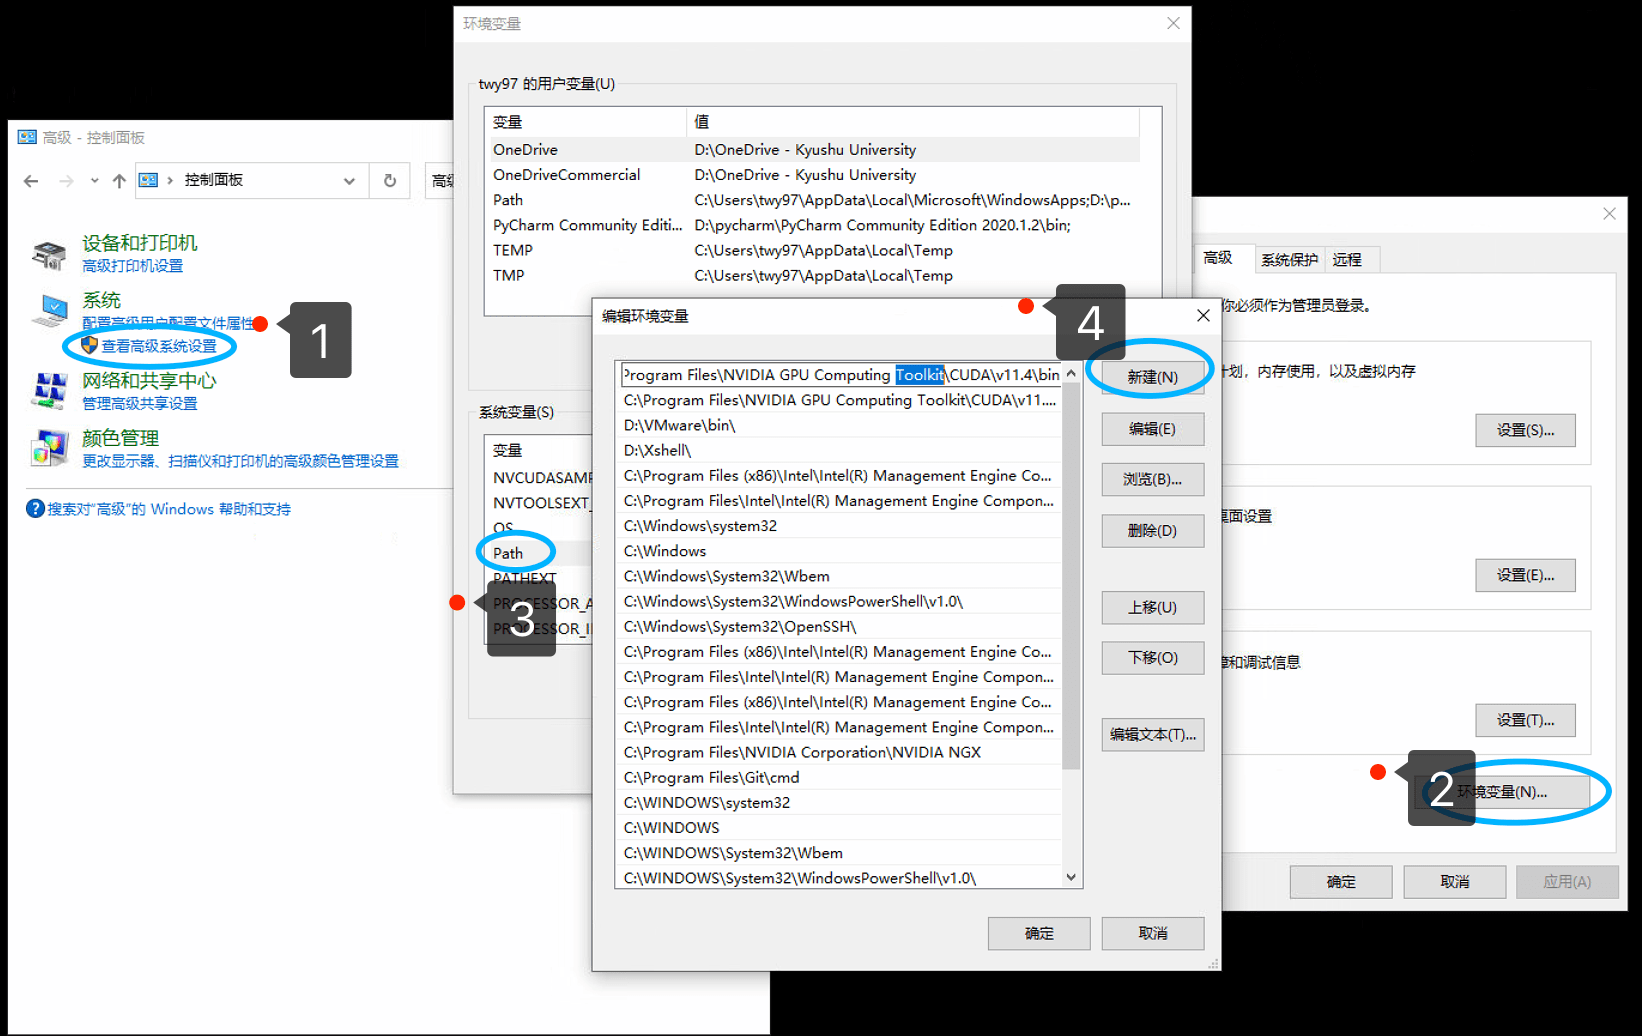This screenshot has height=1036, width=1642.
Task: Select D:\Xshell\ path entry
Action: point(839,450)
